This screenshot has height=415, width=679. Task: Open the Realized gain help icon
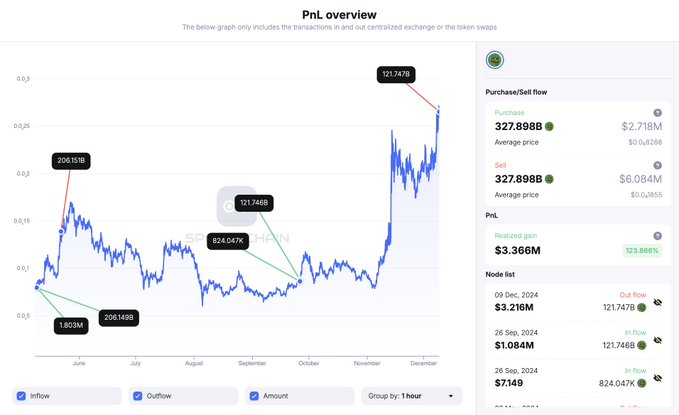point(657,236)
